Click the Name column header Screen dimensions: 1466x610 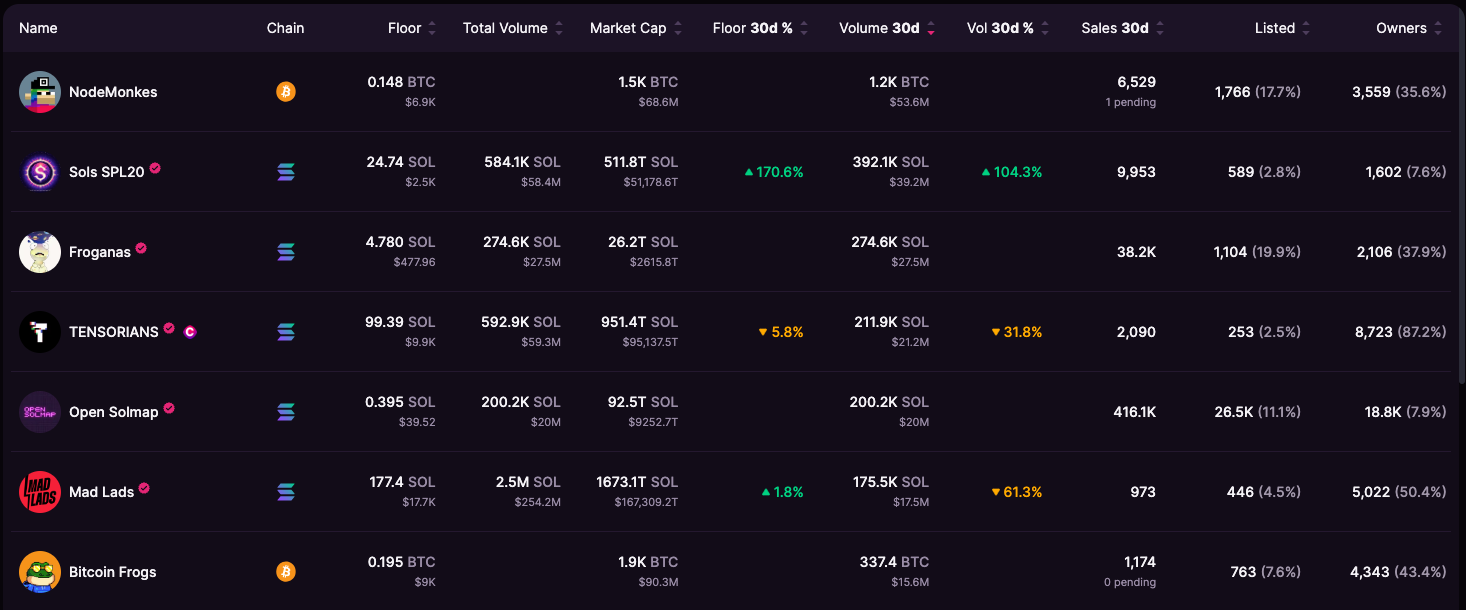click(x=38, y=28)
